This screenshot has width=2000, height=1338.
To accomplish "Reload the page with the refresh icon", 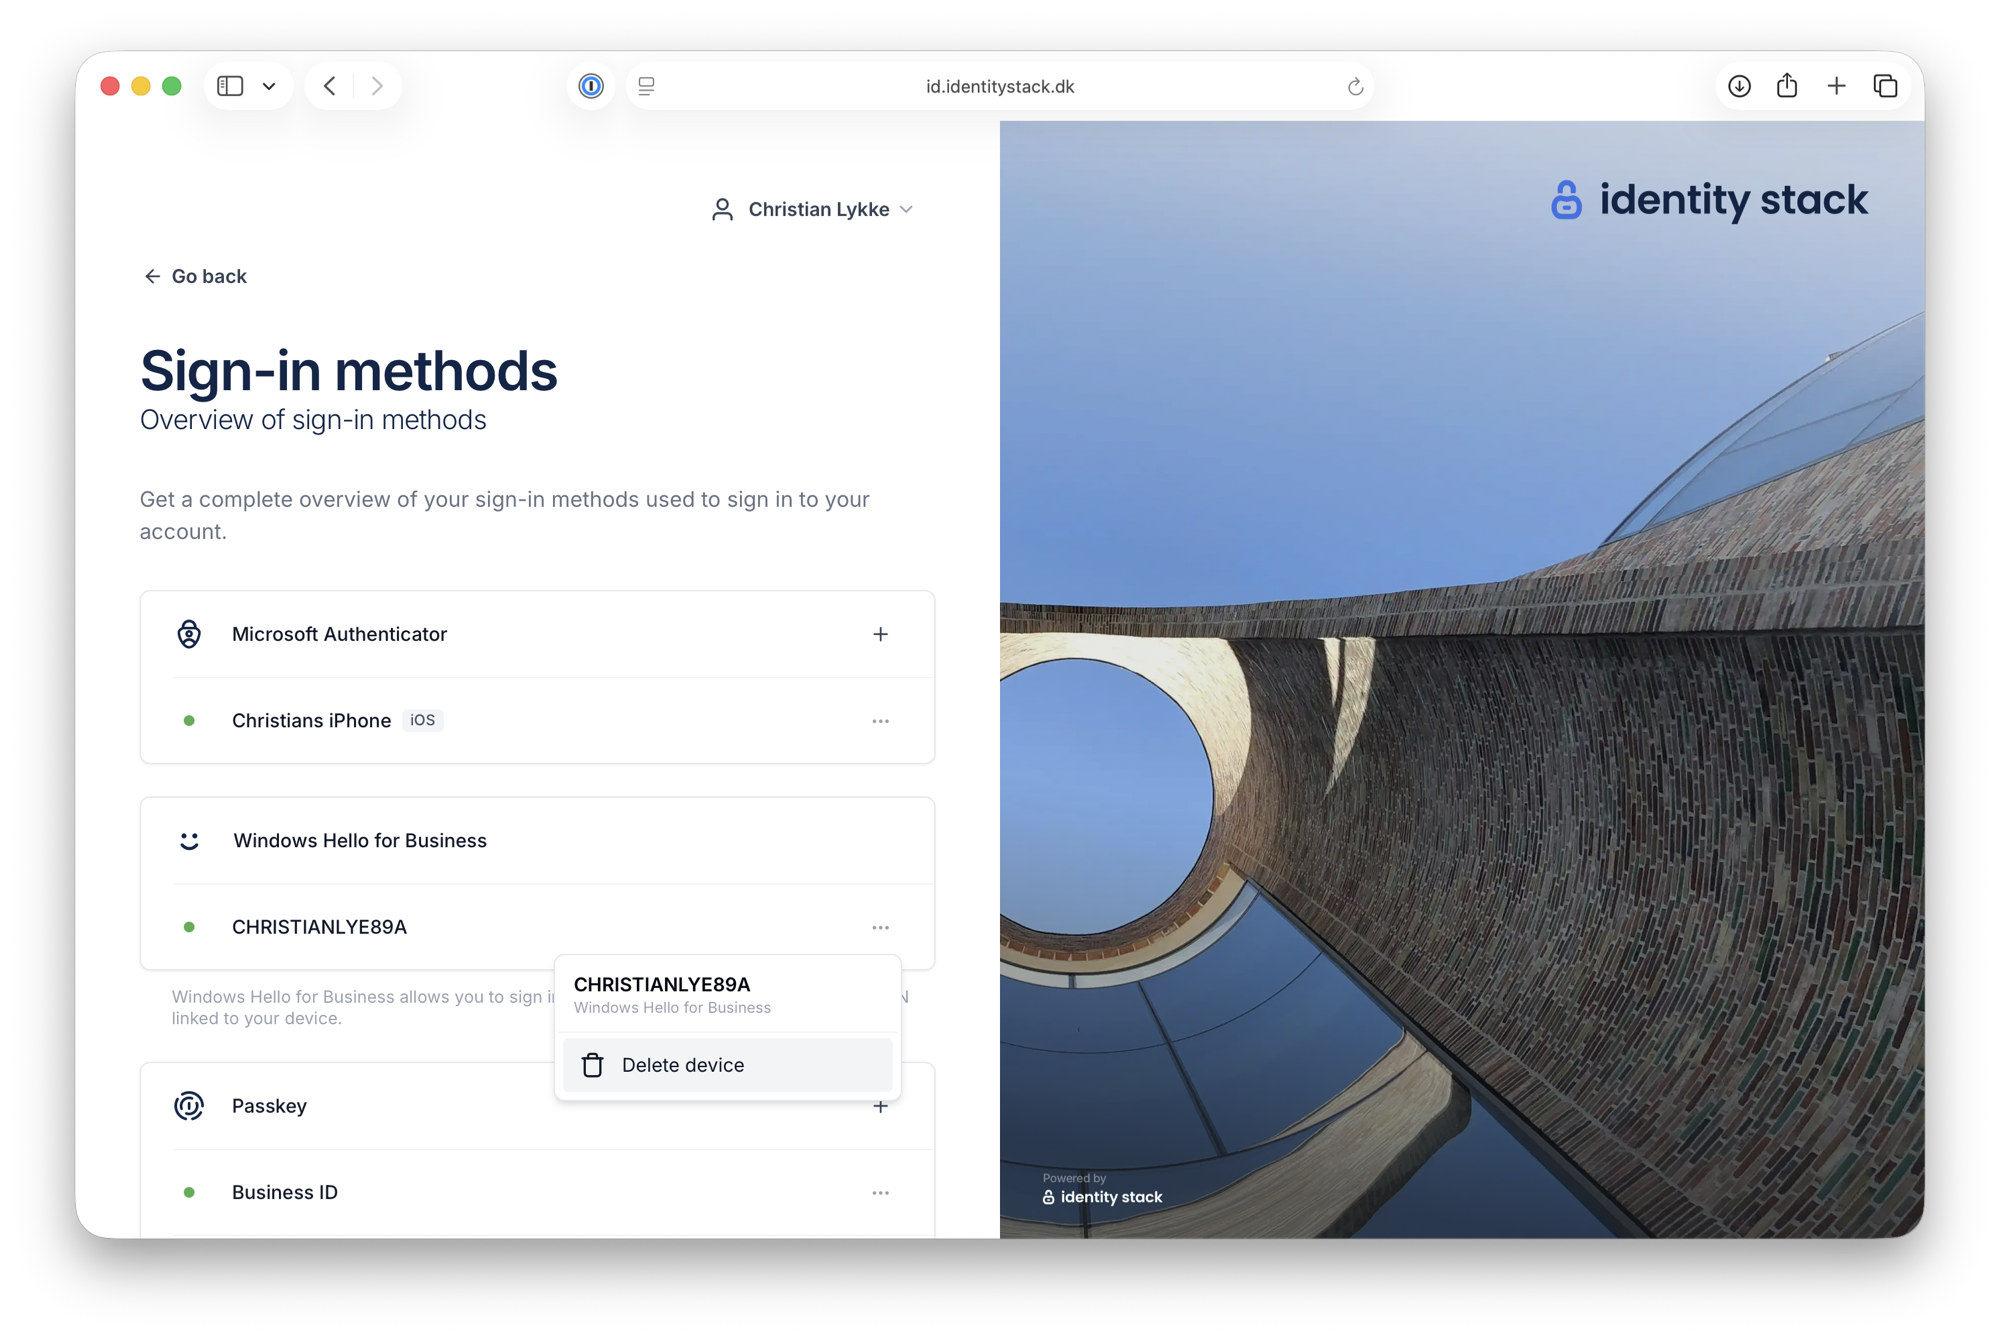I will point(1355,87).
